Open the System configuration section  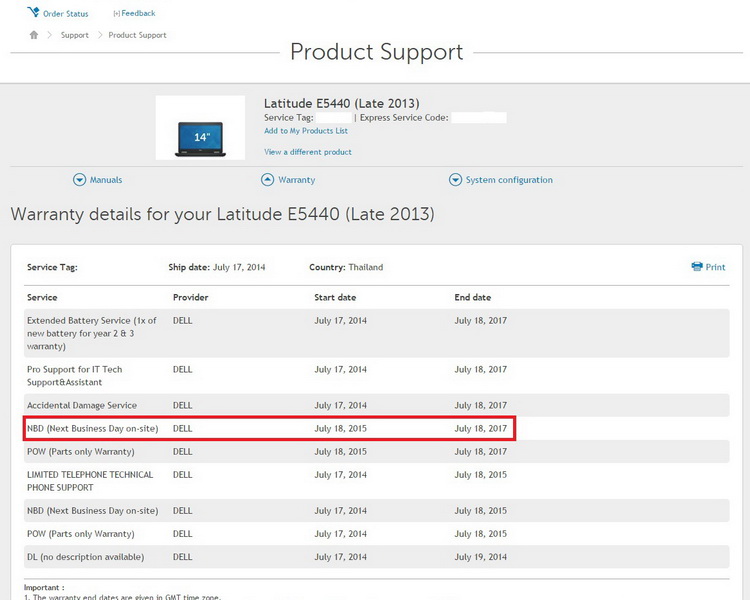(509, 180)
